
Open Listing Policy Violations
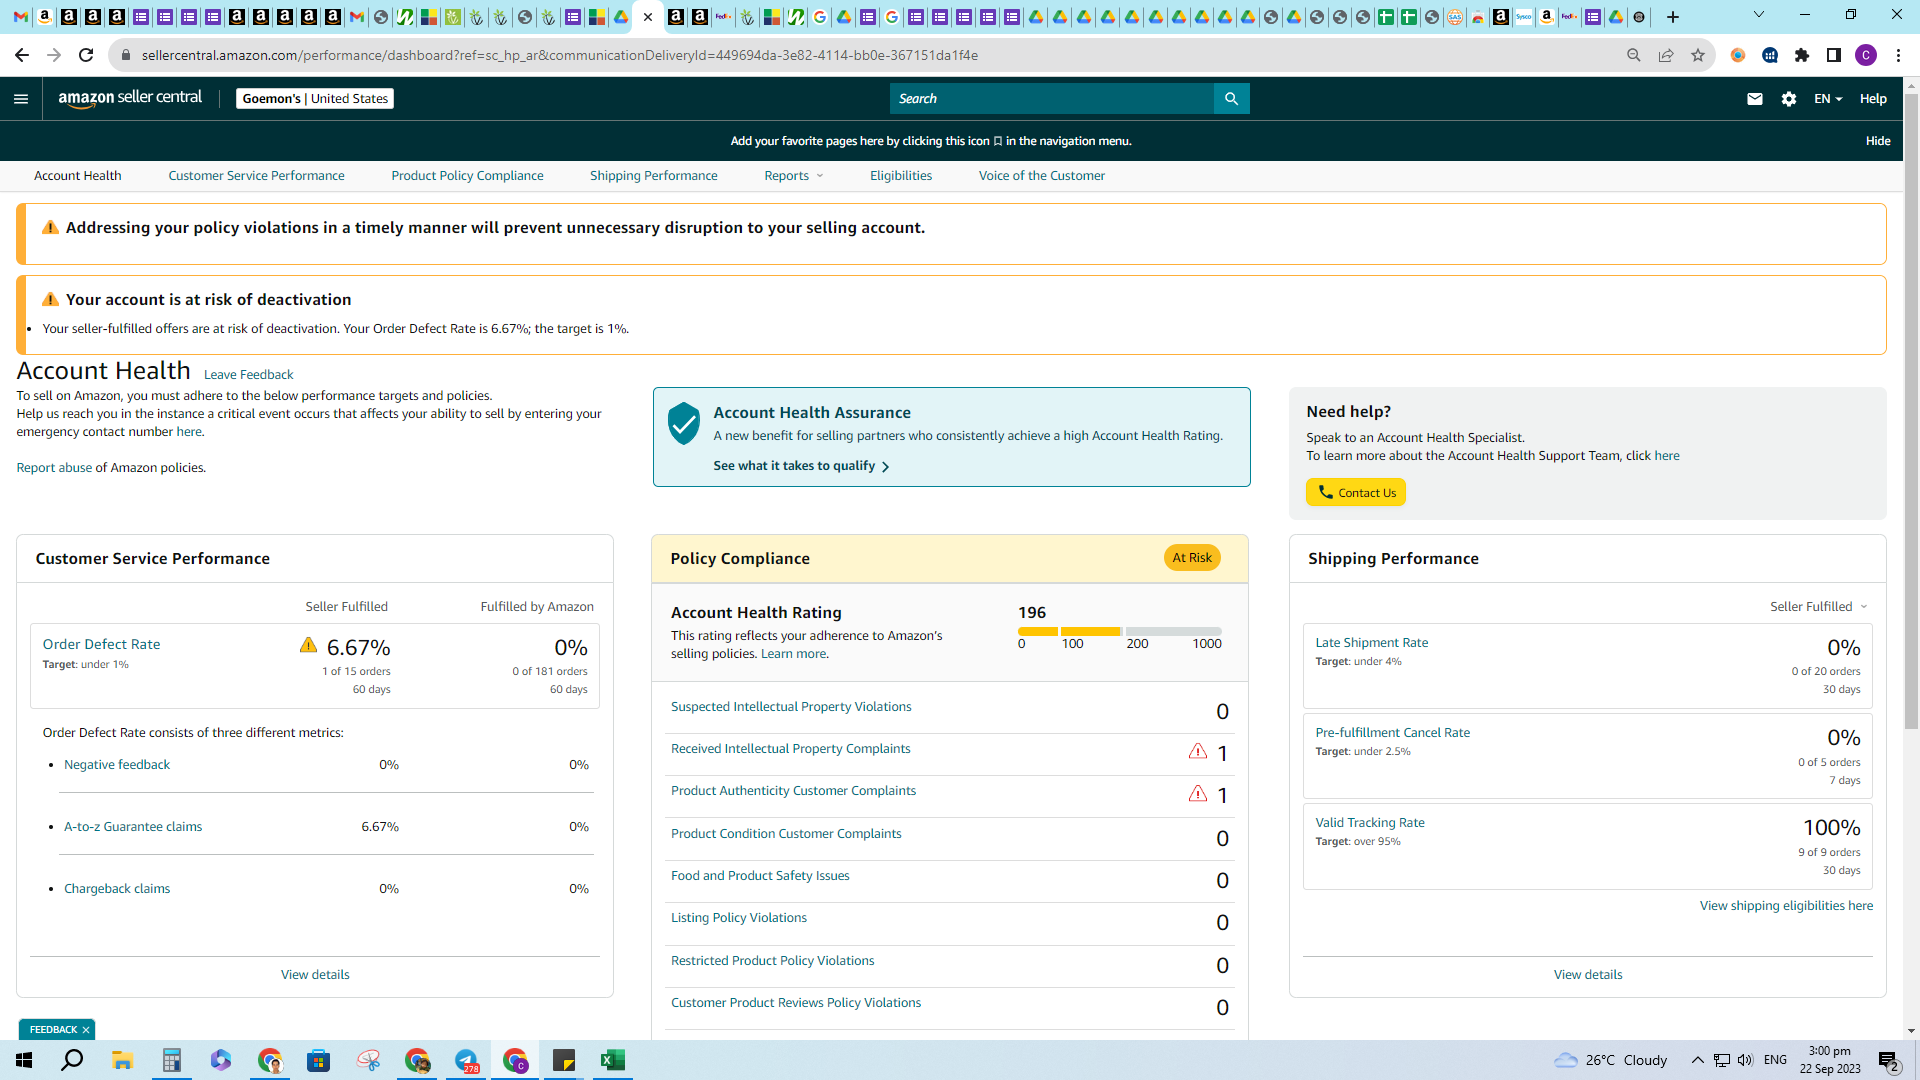click(738, 918)
